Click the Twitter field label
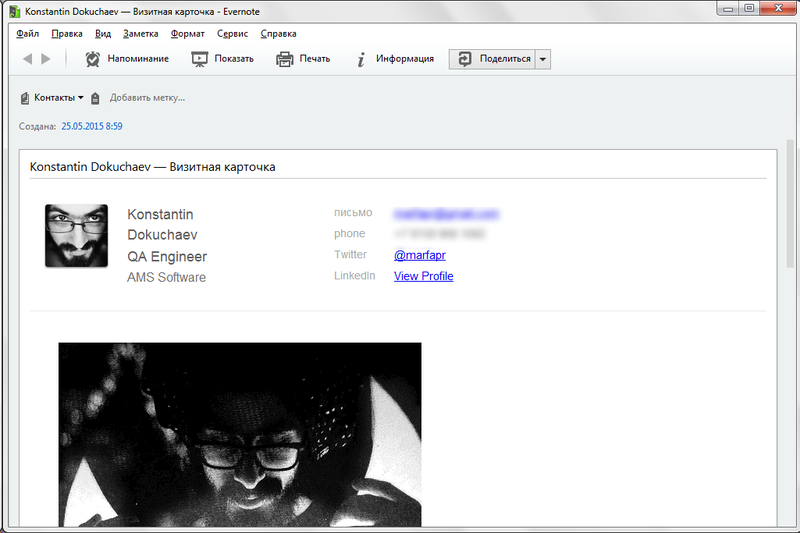 (350, 255)
